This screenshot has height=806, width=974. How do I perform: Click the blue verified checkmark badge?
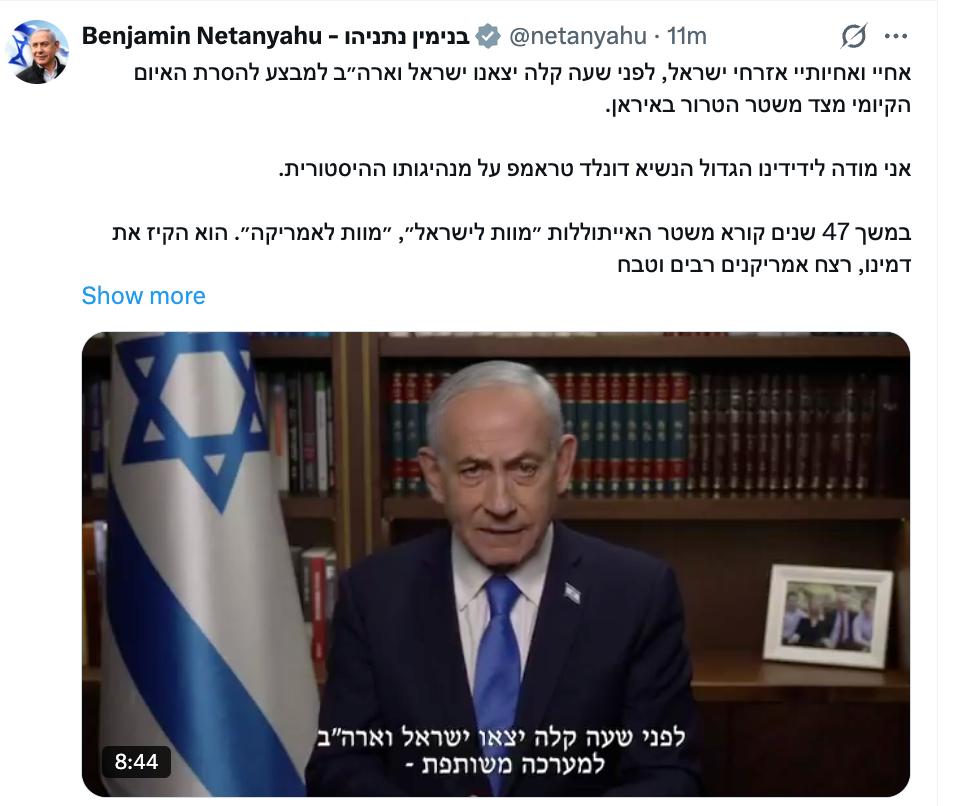click(488, 36)
